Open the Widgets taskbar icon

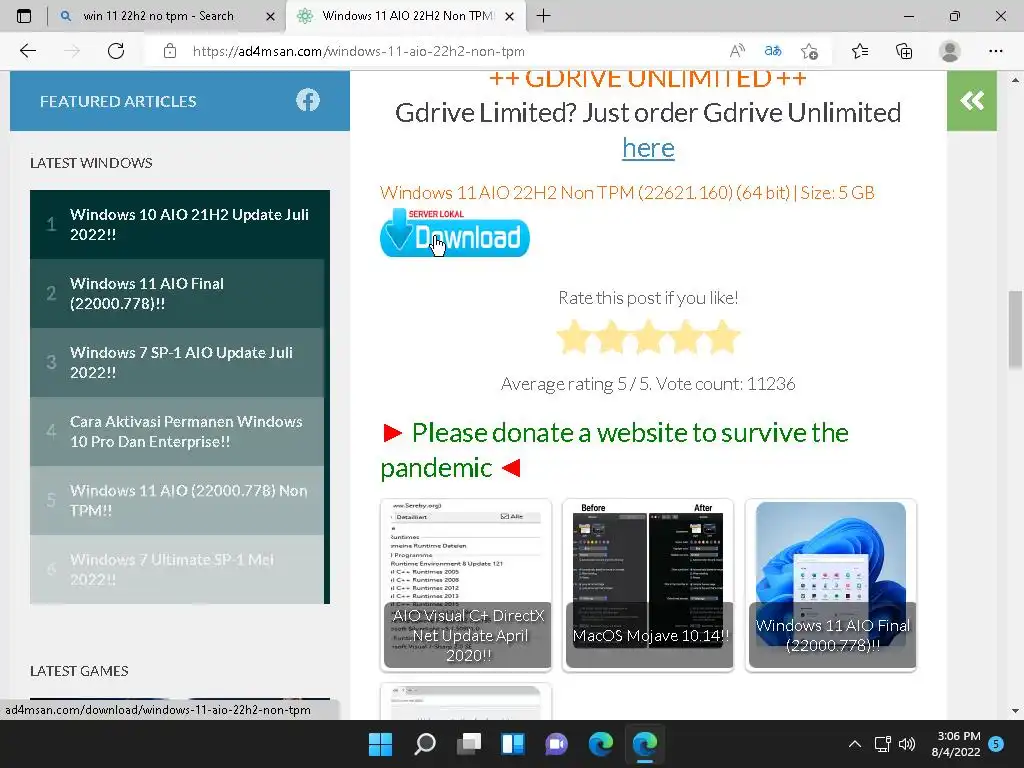513,744
